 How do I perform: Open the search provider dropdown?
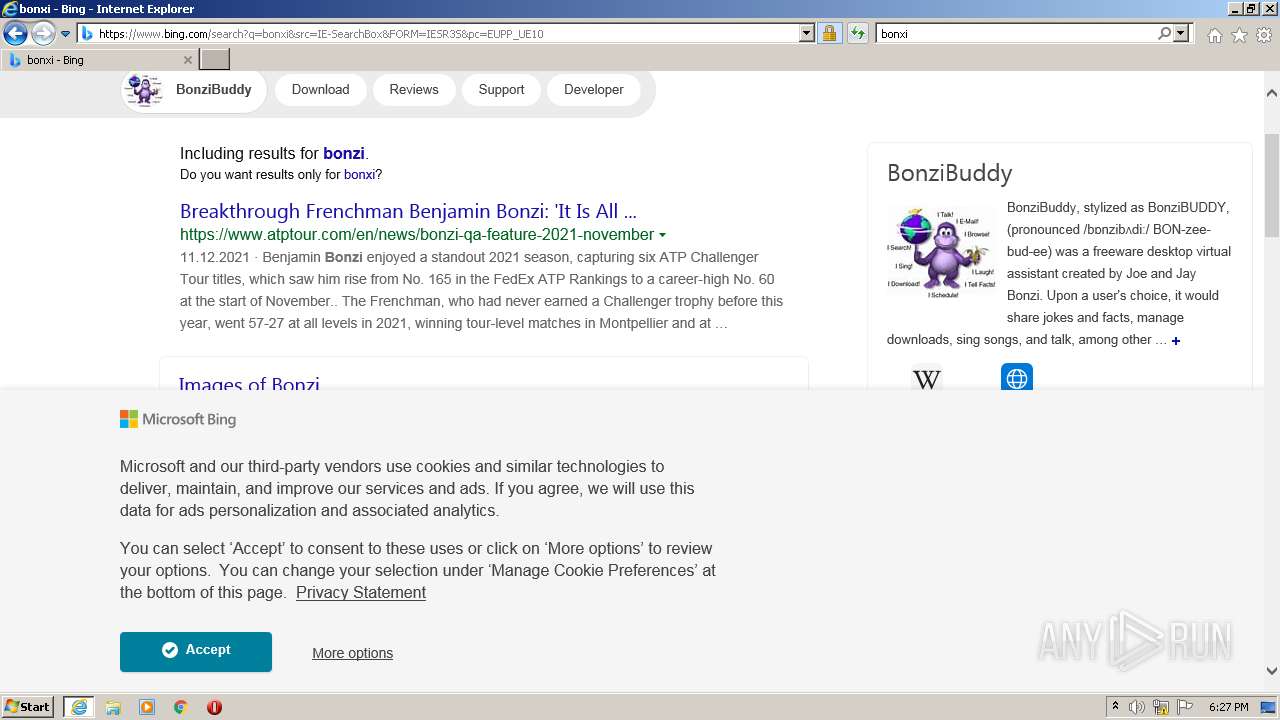coord(1182,34)
